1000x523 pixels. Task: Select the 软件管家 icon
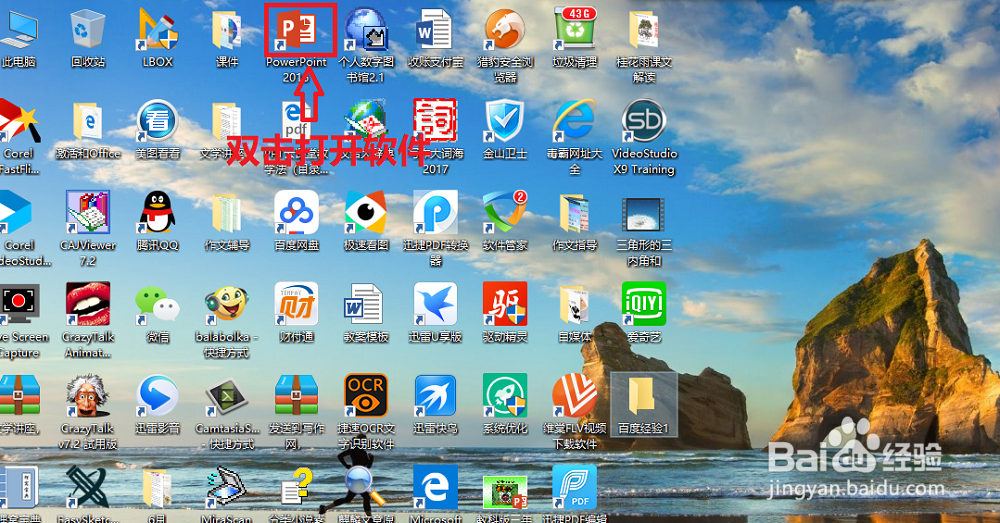[x=504, y=212]
